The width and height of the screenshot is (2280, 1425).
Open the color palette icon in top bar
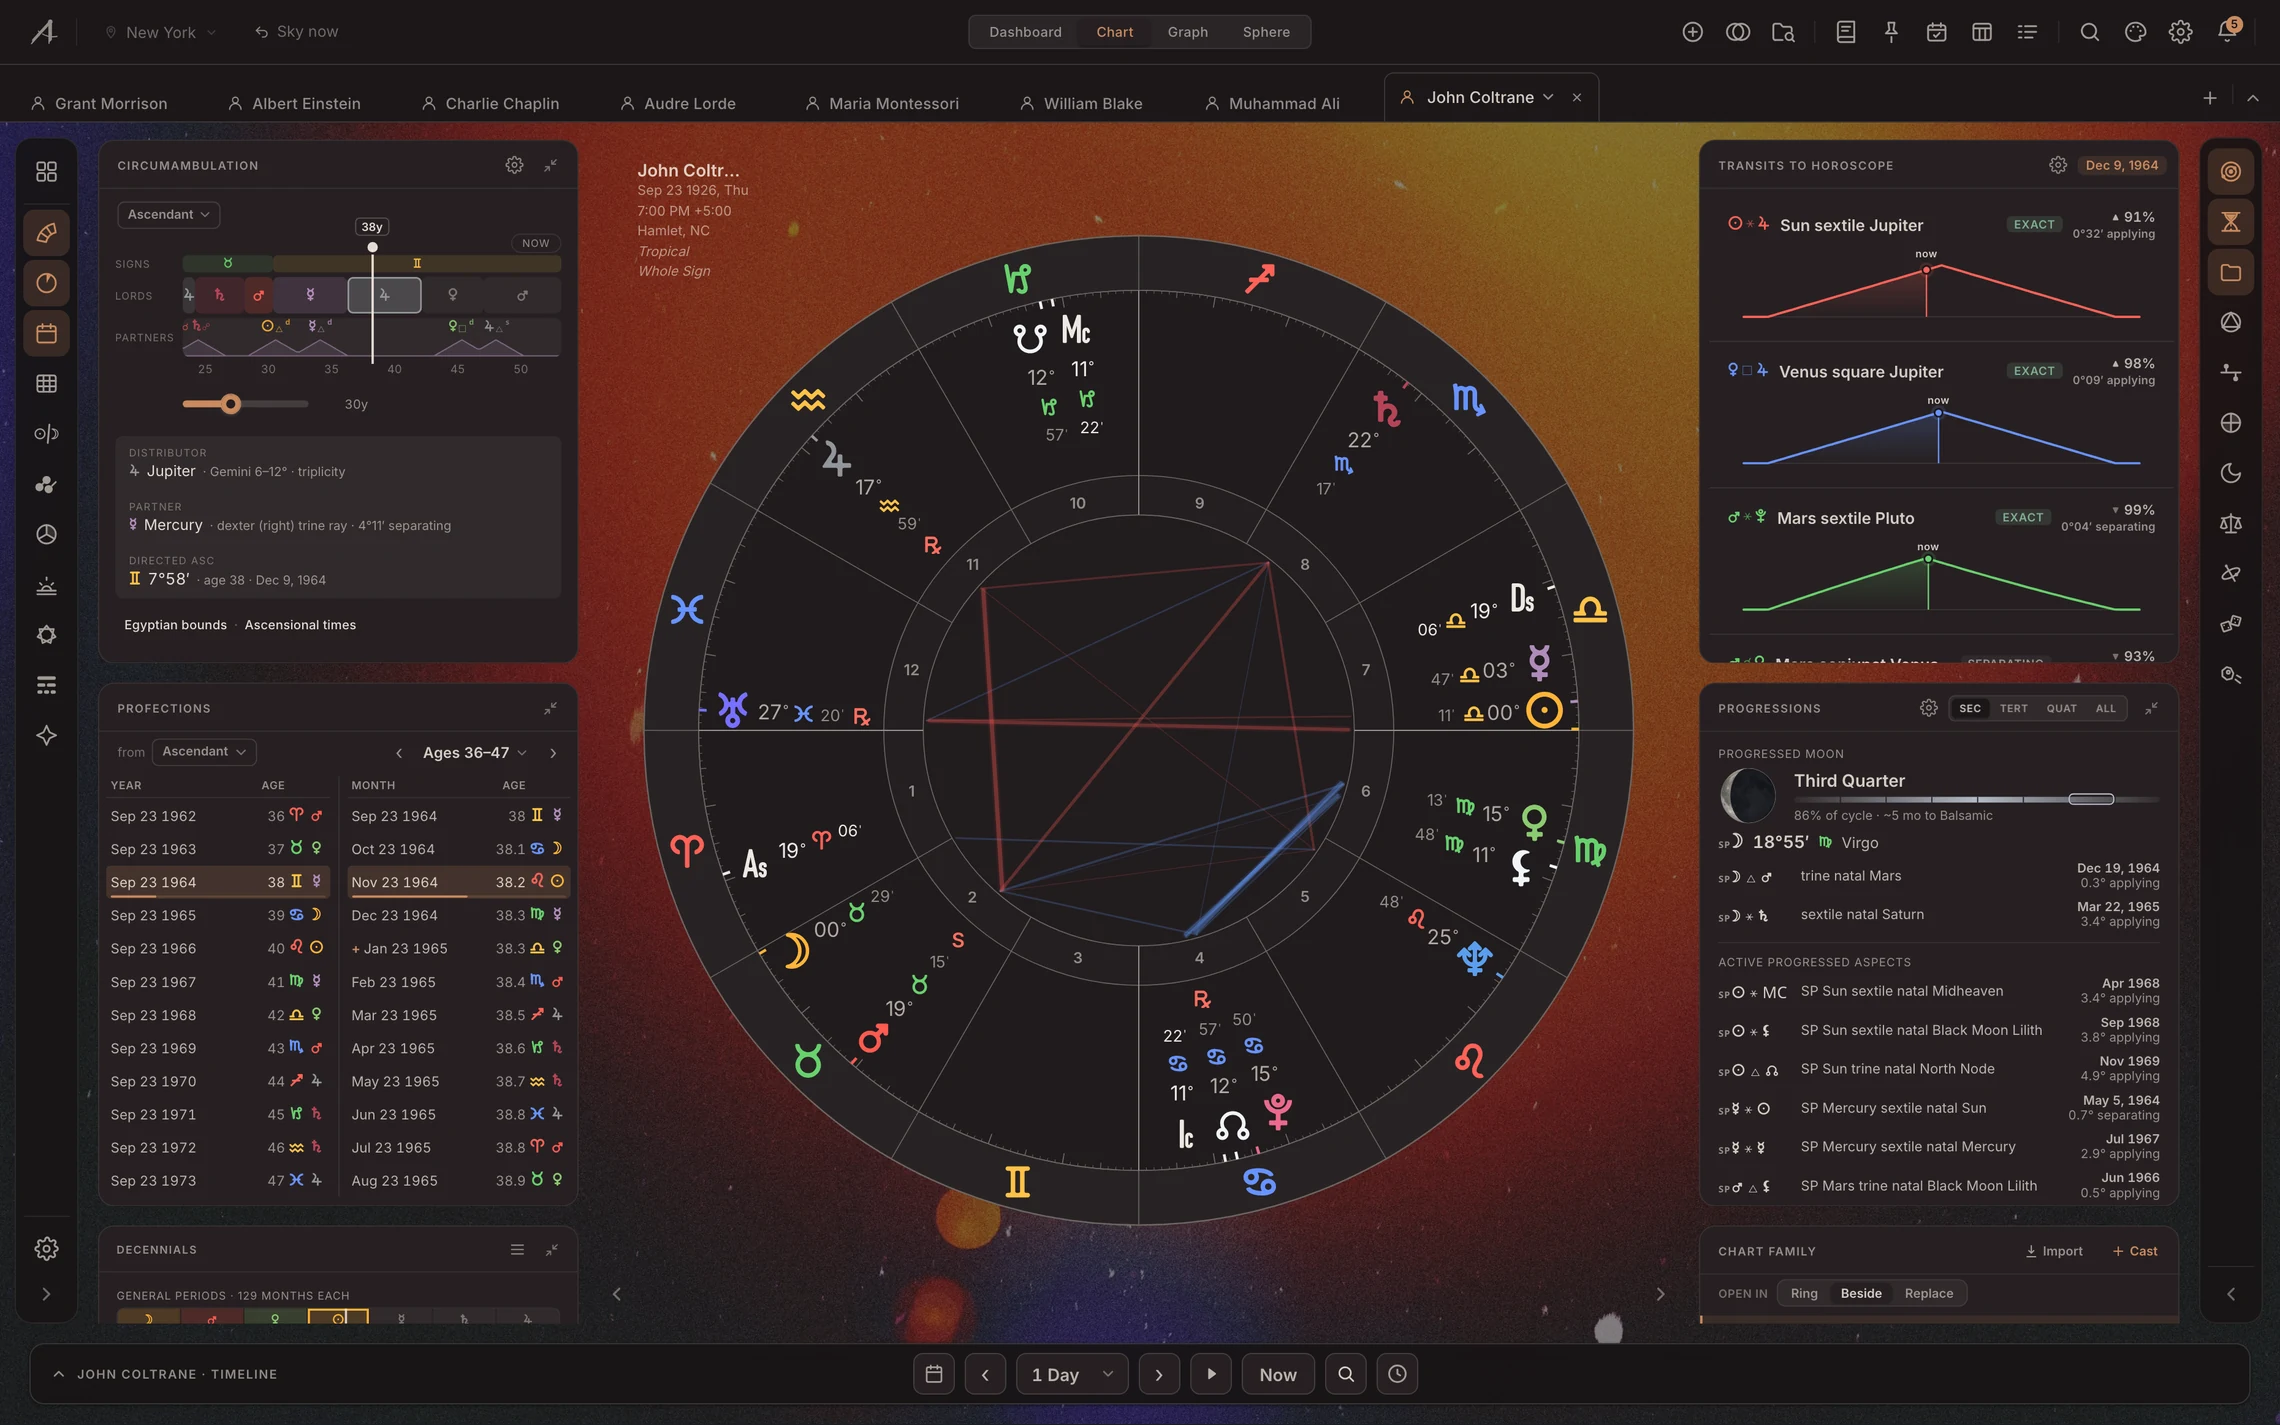2135,32
